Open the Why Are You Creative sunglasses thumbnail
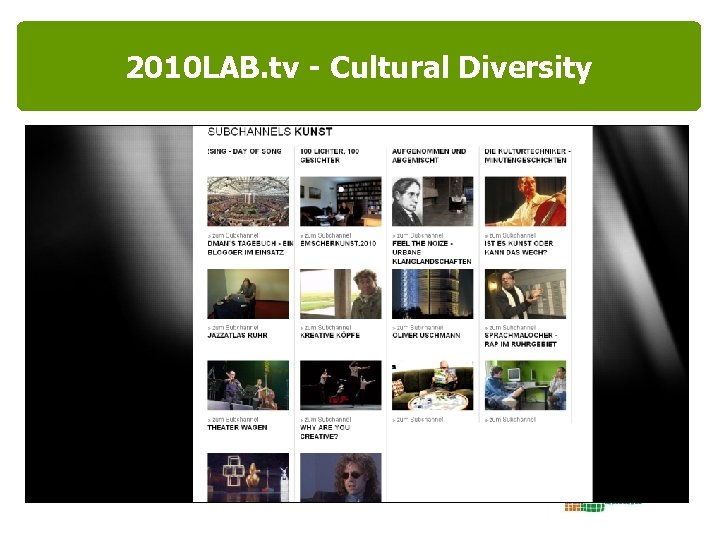This screenshot has height=540, width=720. pos(341,477)
